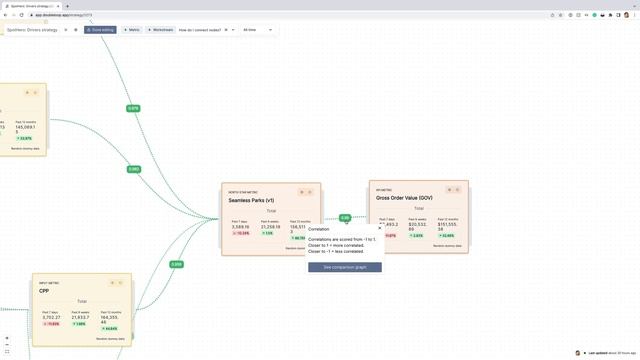Image resolution: width=640 pixels, height=360 pixels.
Task: Click Total label on Seamless Parks card
Action: (271, 211)
